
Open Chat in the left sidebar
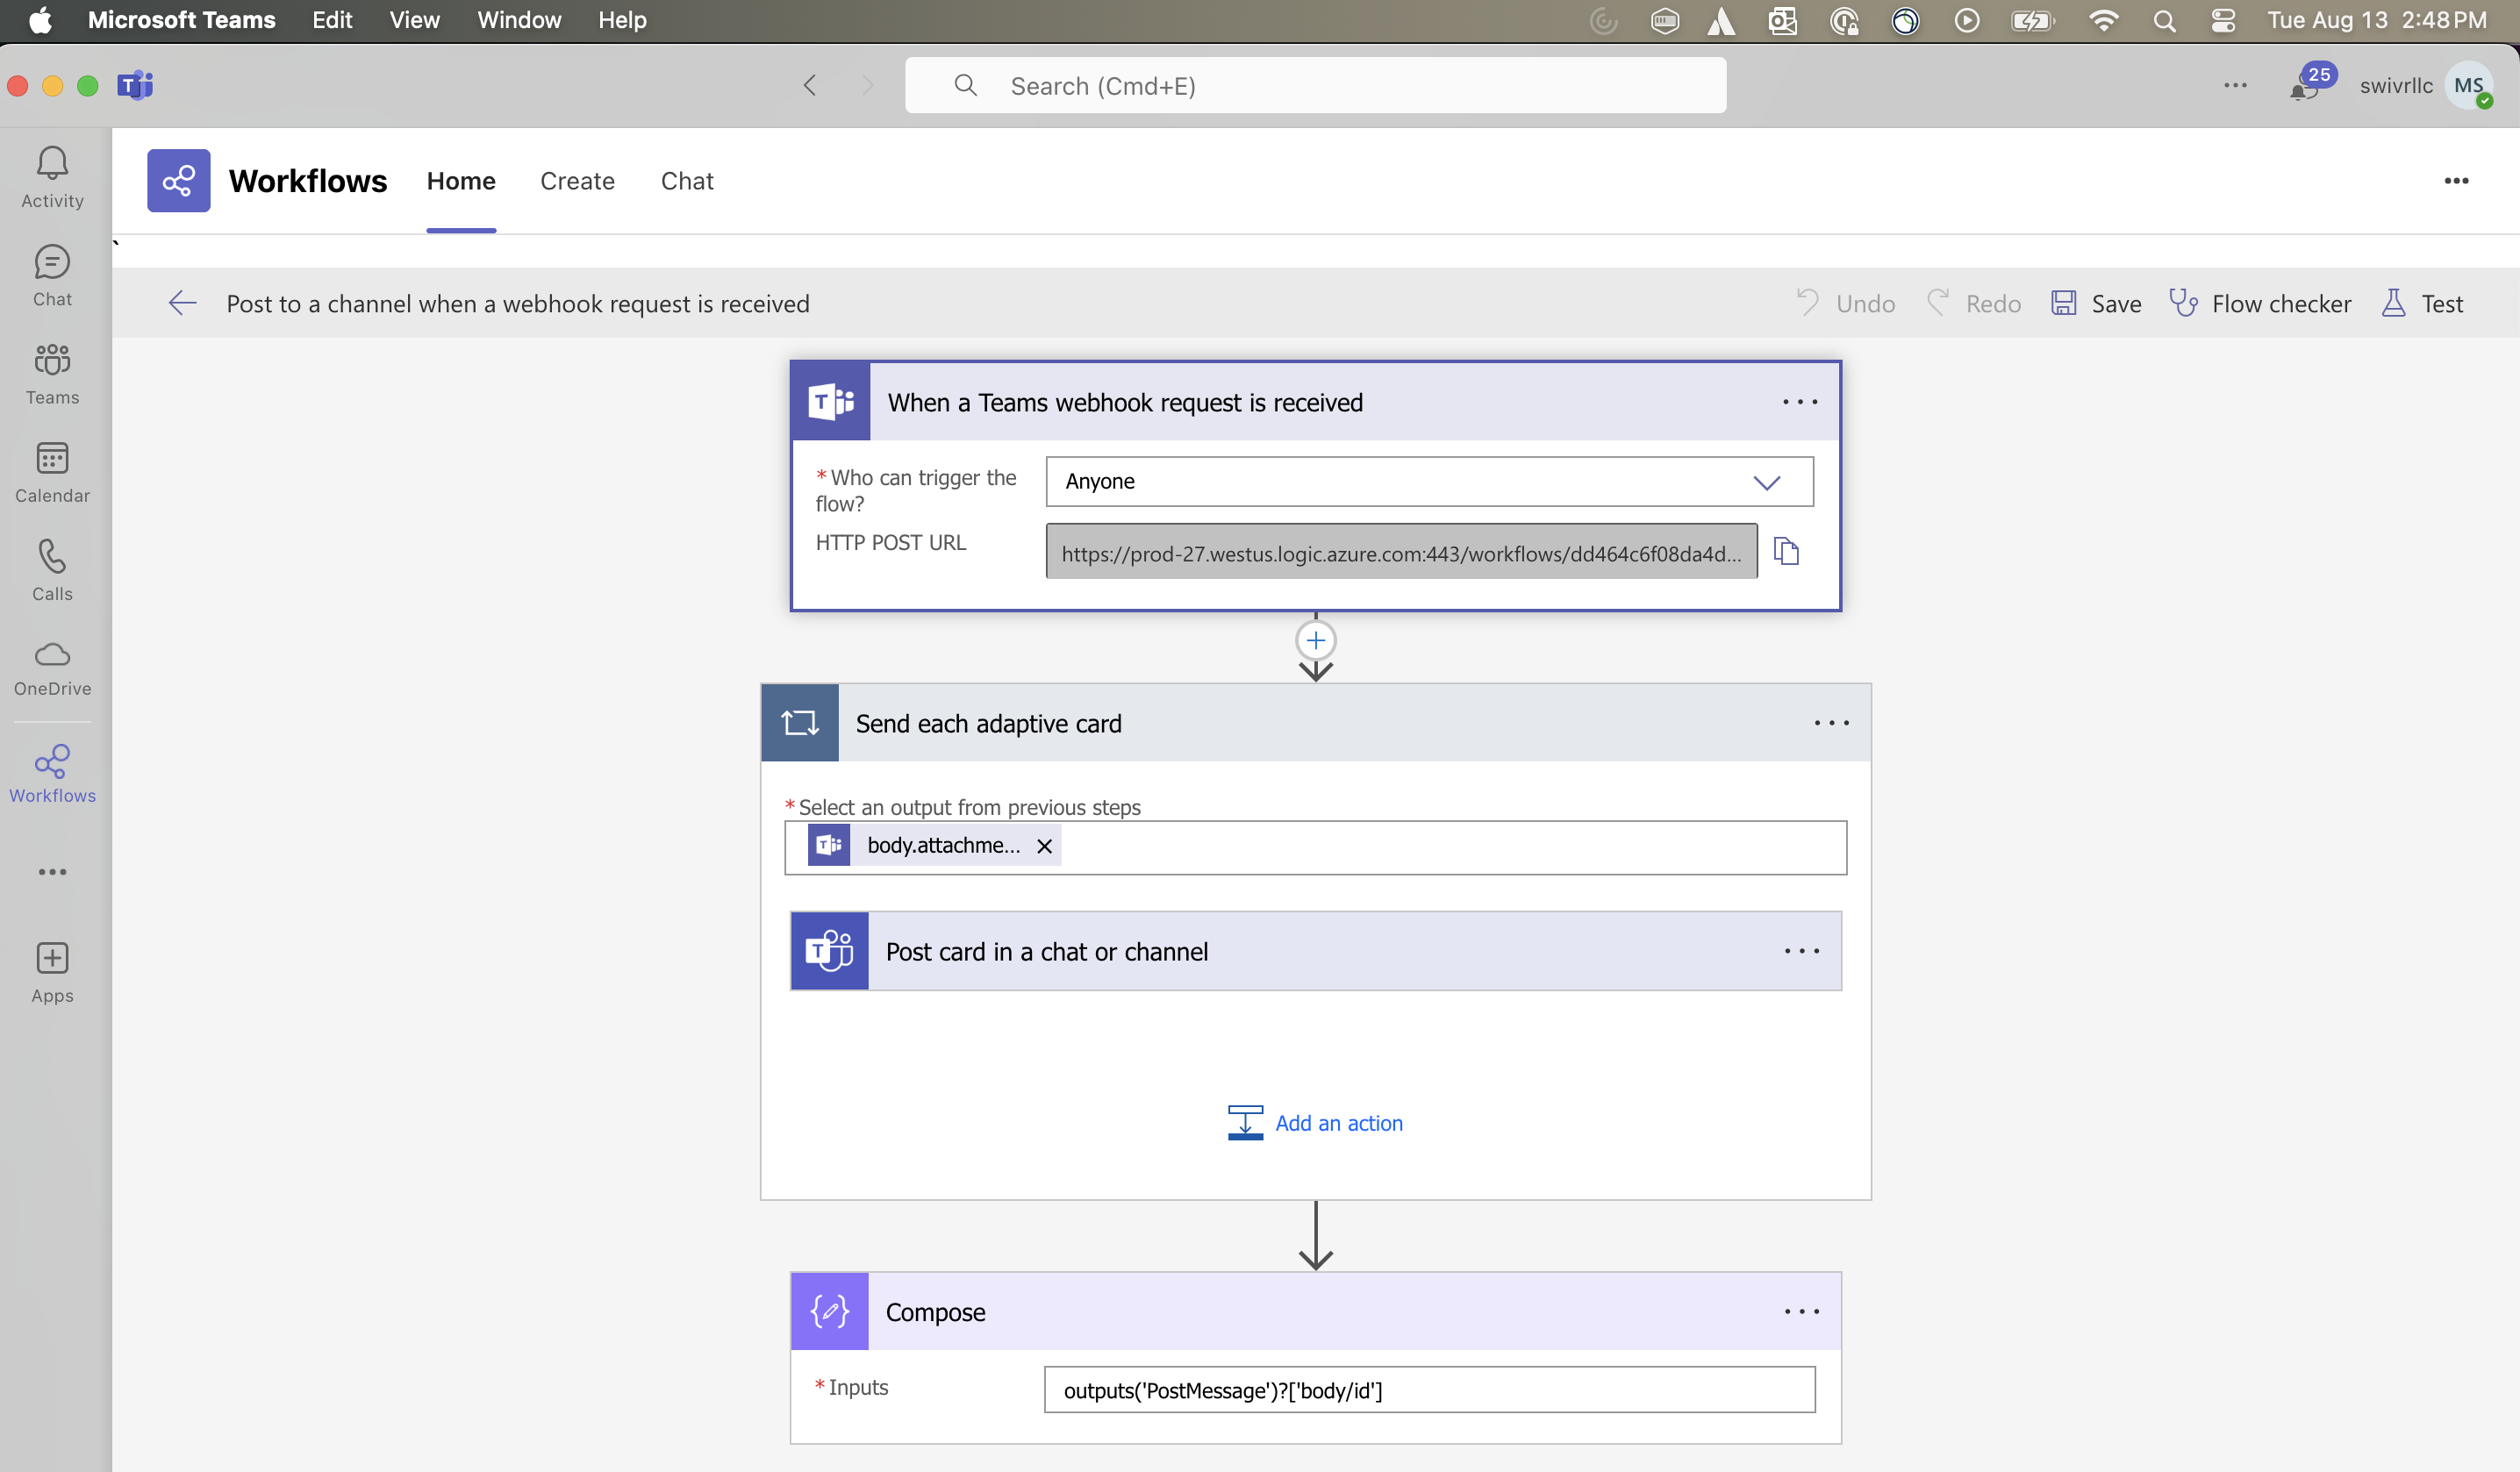pyautogui.click(x=52, y=276)
